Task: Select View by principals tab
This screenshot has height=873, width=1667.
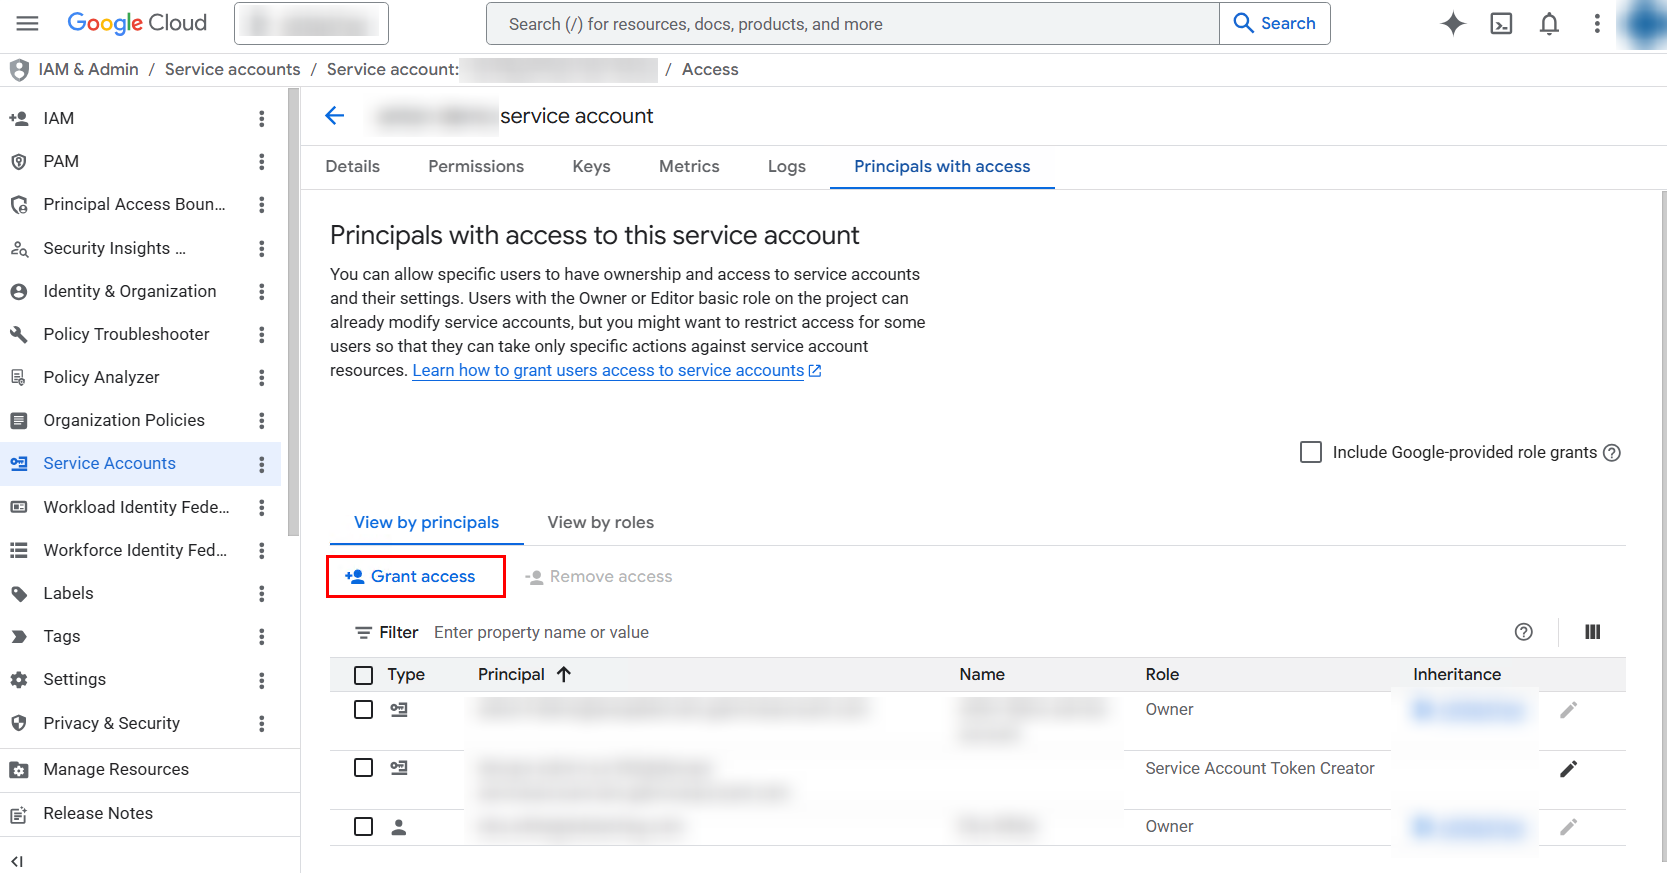Action: (x=427, y=523)
